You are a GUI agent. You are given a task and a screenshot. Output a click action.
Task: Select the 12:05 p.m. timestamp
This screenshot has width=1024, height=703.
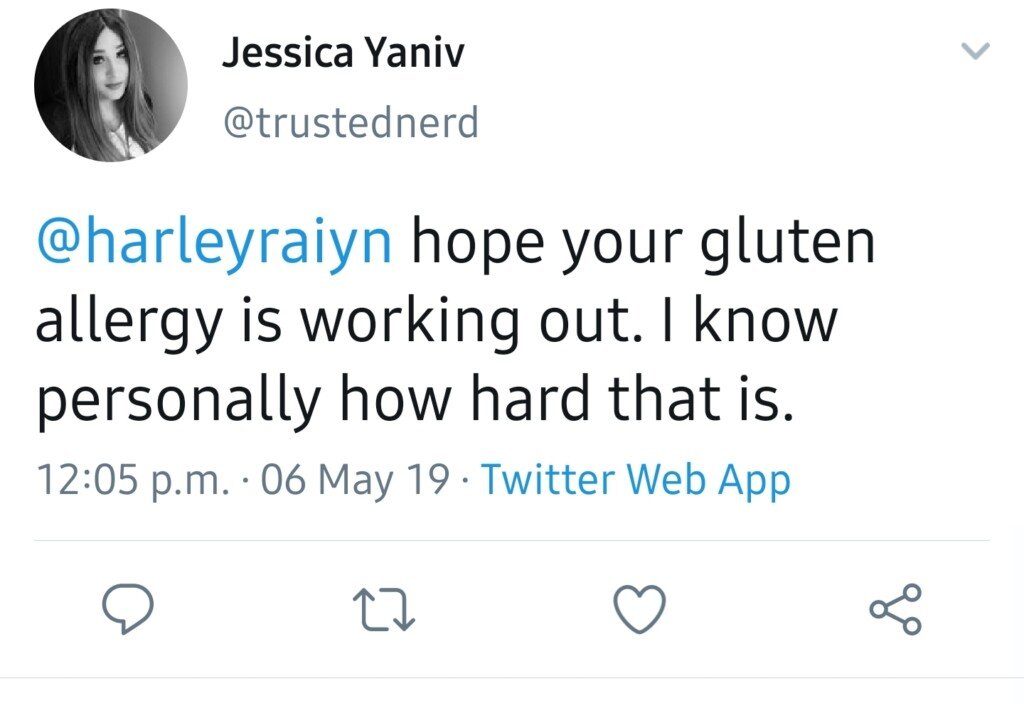coord(134,480)
